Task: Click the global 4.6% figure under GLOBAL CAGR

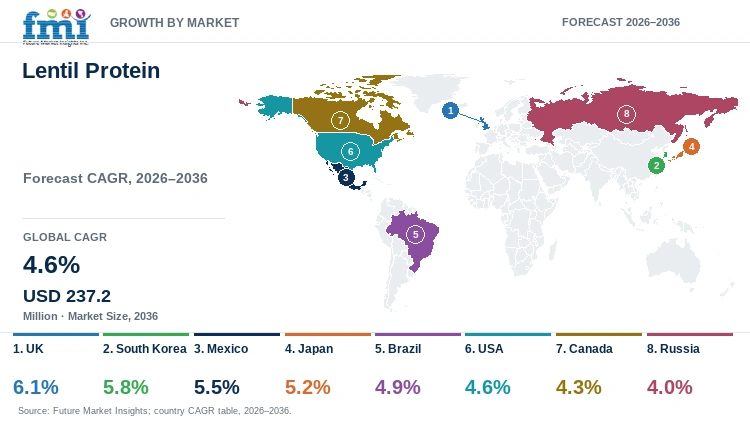Action: coord(52,265)
